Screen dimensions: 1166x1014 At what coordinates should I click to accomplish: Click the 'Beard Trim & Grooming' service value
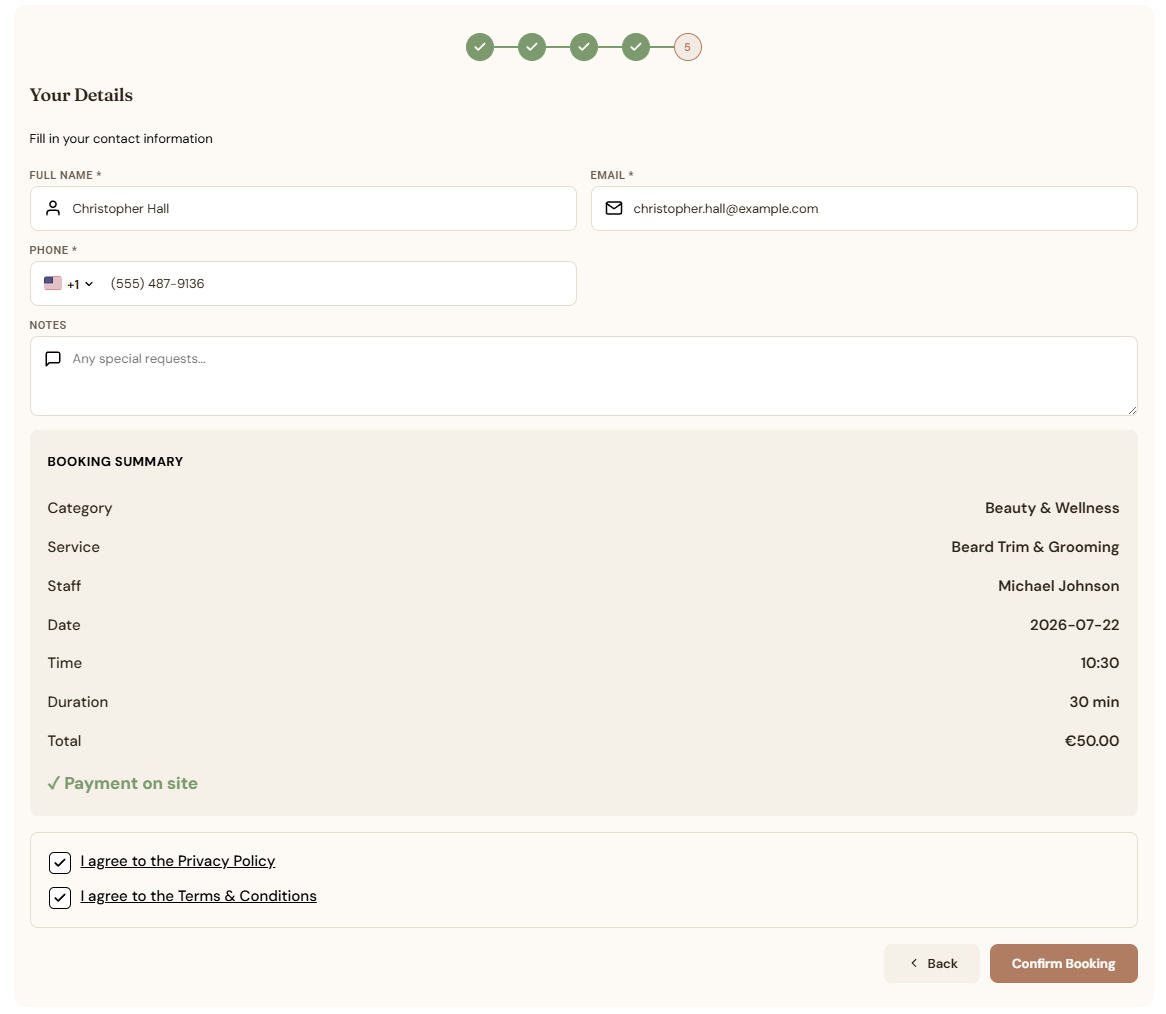coord(1035,547)
